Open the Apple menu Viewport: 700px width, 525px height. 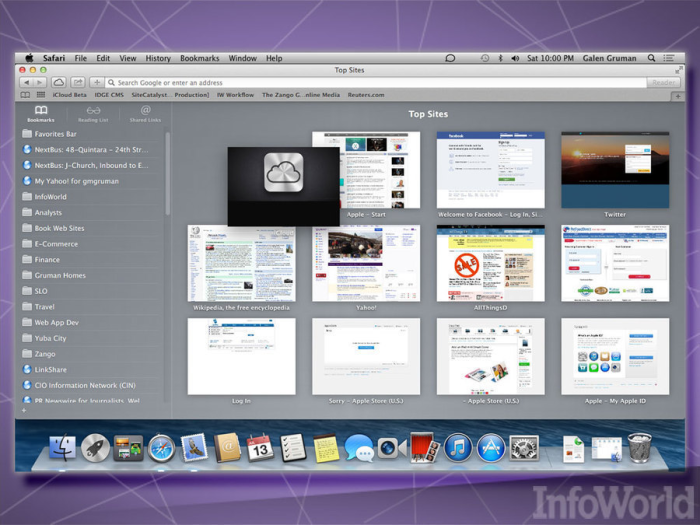click(x=29, y=58)
